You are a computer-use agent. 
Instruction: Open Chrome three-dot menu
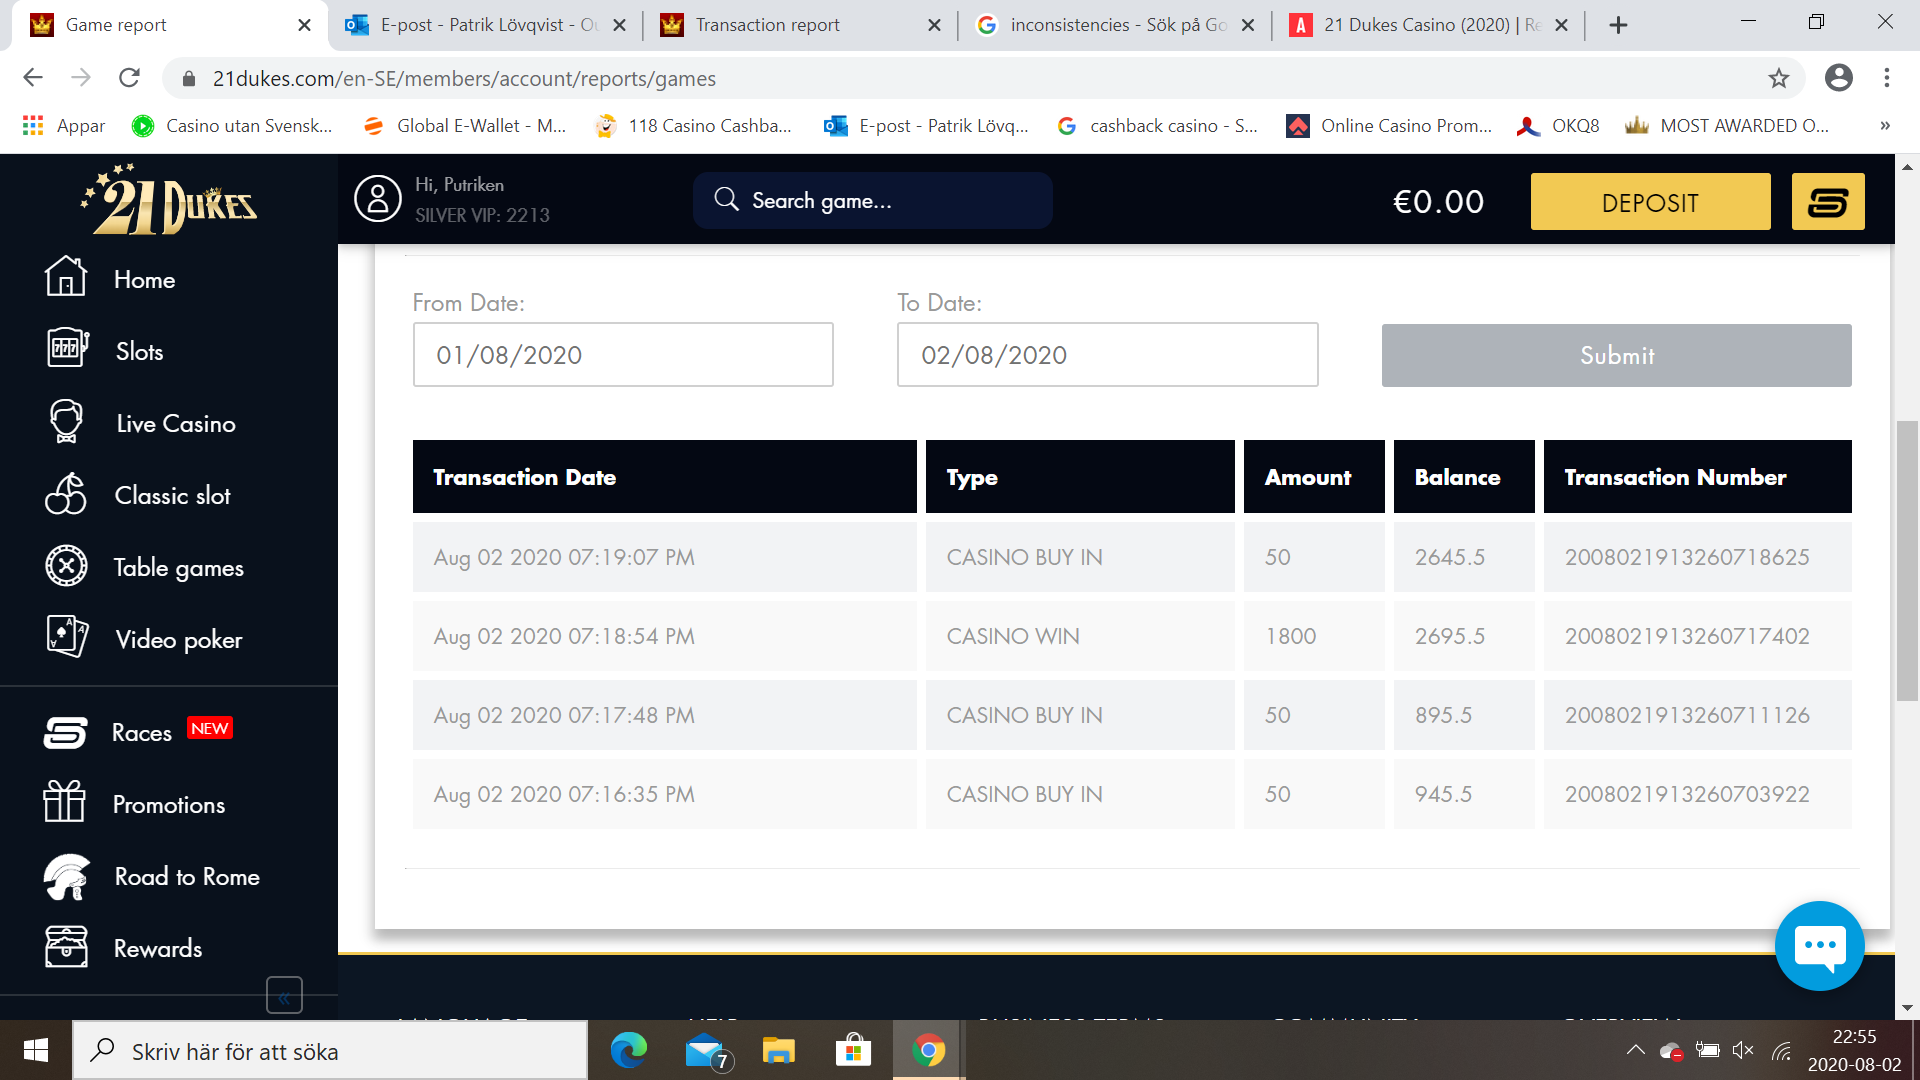(x=1887, y=78)
